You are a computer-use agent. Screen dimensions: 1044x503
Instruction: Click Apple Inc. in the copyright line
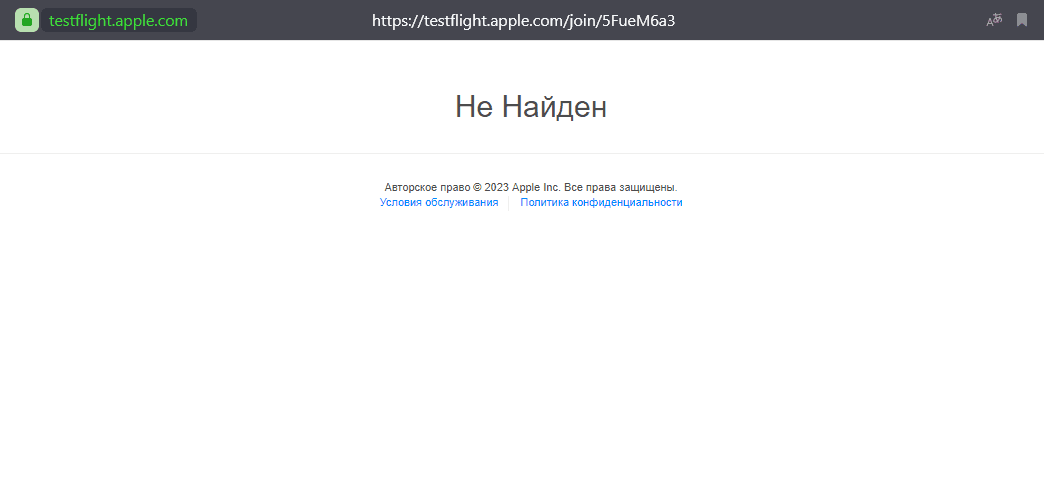coord(536,187)
